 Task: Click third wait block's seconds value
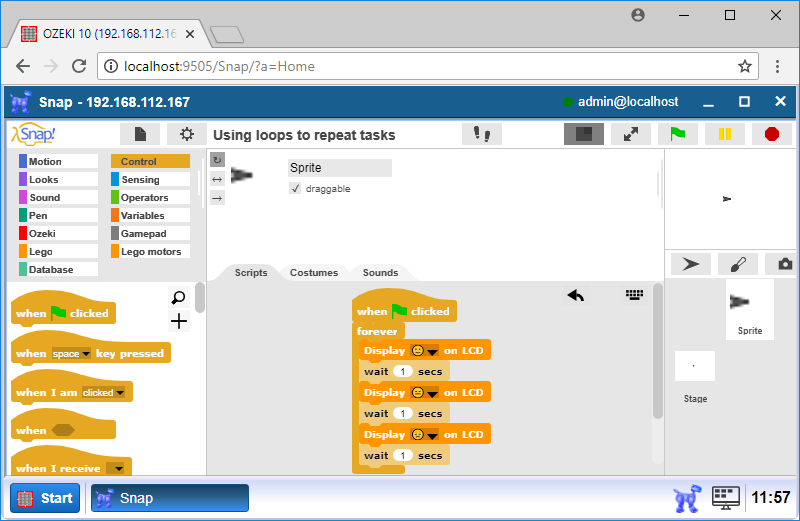click(403, 455)
